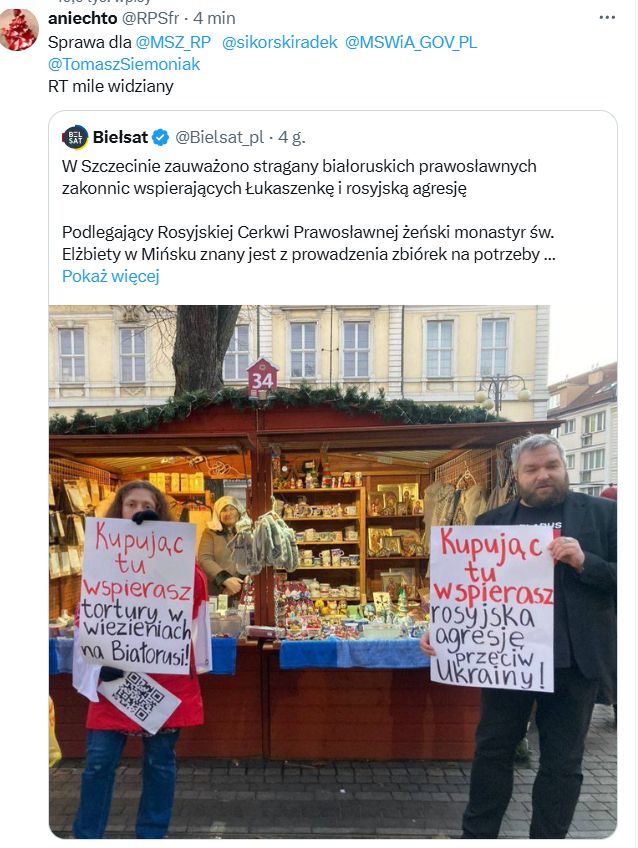Image resolution: width=638 pixels, height=848 pixels.
Task: Open the 4 min timestamp
Action: click(x=214, y=18)
